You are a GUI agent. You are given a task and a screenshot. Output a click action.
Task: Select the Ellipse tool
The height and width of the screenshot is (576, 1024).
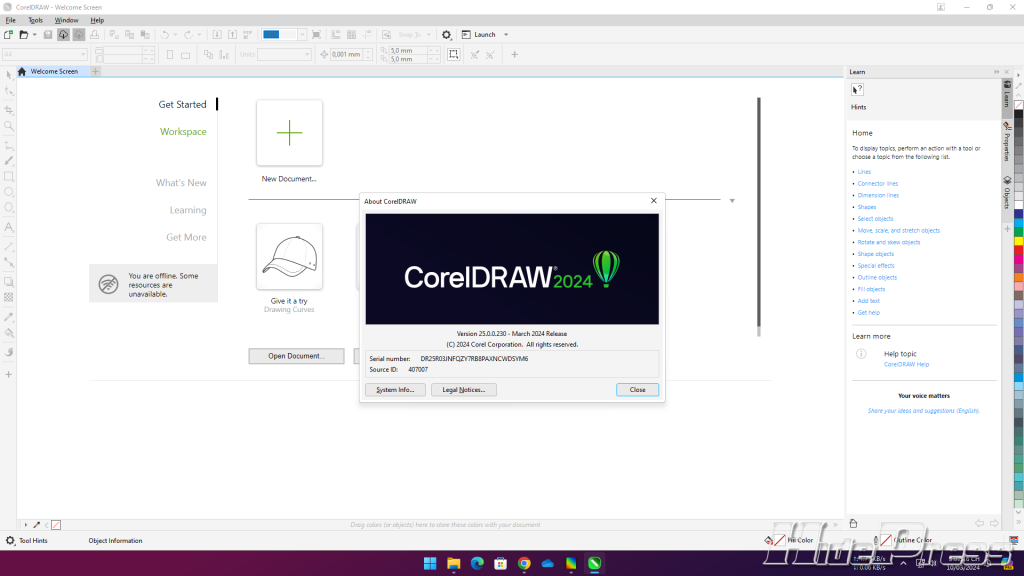9,192
